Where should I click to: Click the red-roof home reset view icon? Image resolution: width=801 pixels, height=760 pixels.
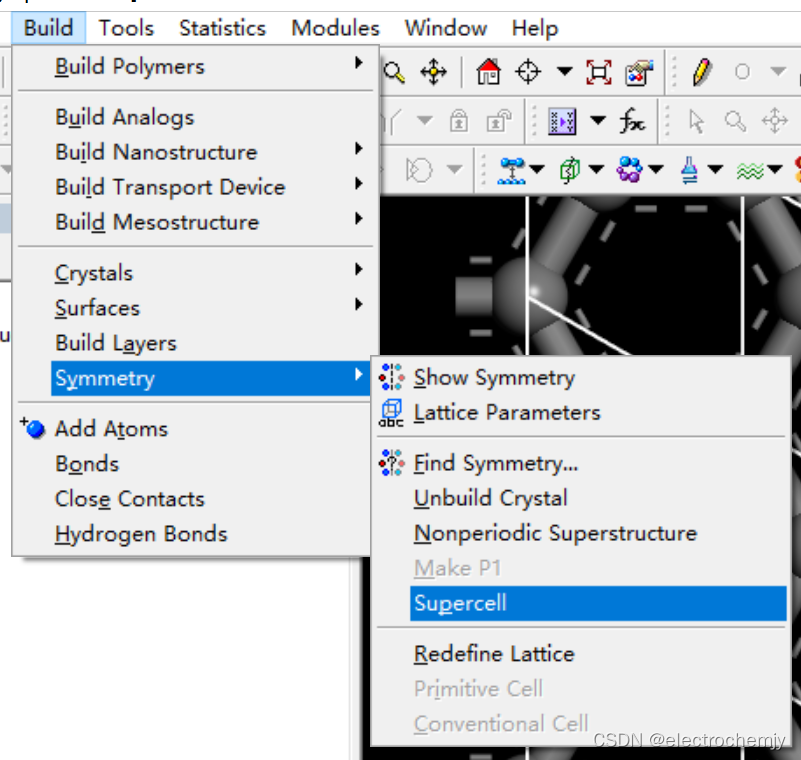[488, 72]
